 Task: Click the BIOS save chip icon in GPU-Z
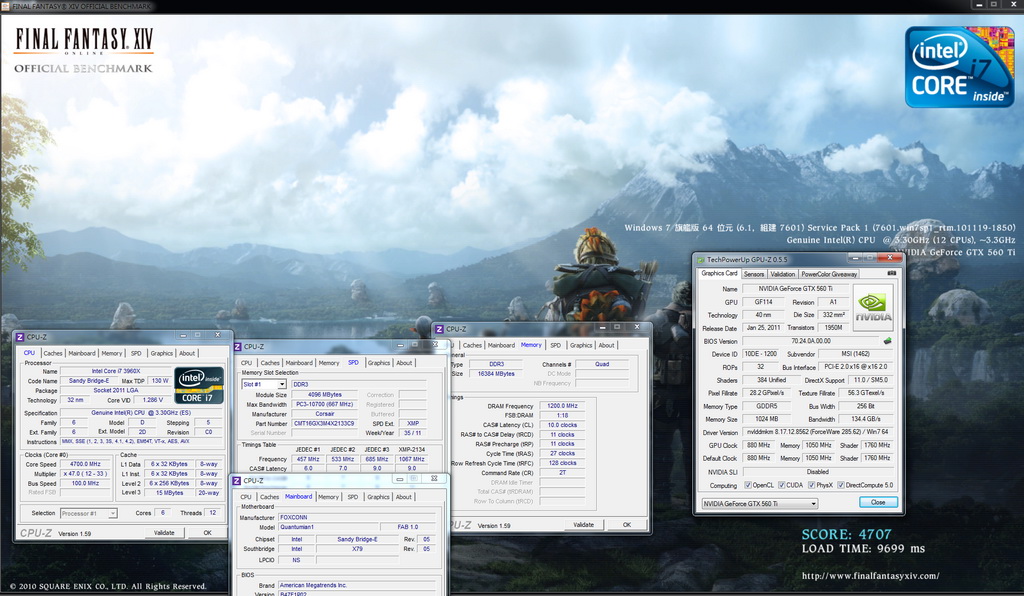[888, 341]
